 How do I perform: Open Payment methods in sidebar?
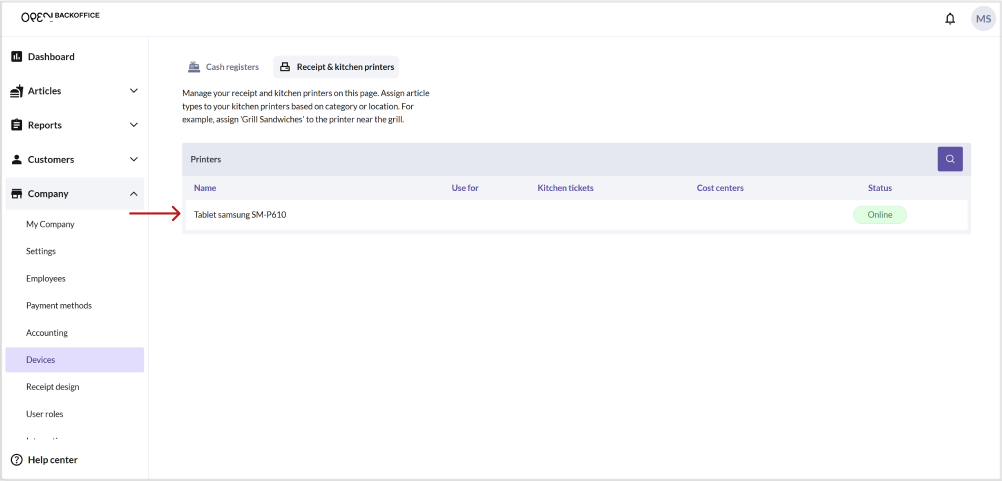click(59, 306)
